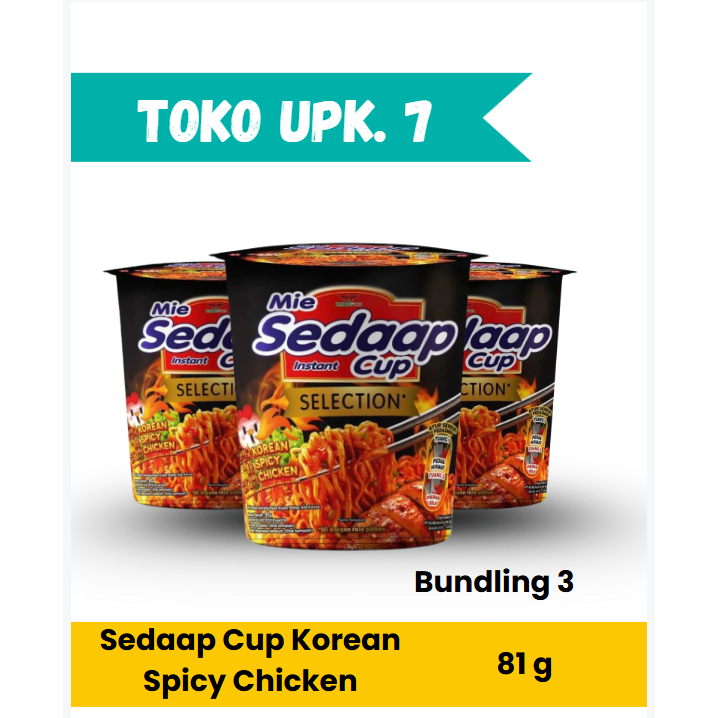
Task: Click the 81 g weight text
Action: (x=524, y=665)
